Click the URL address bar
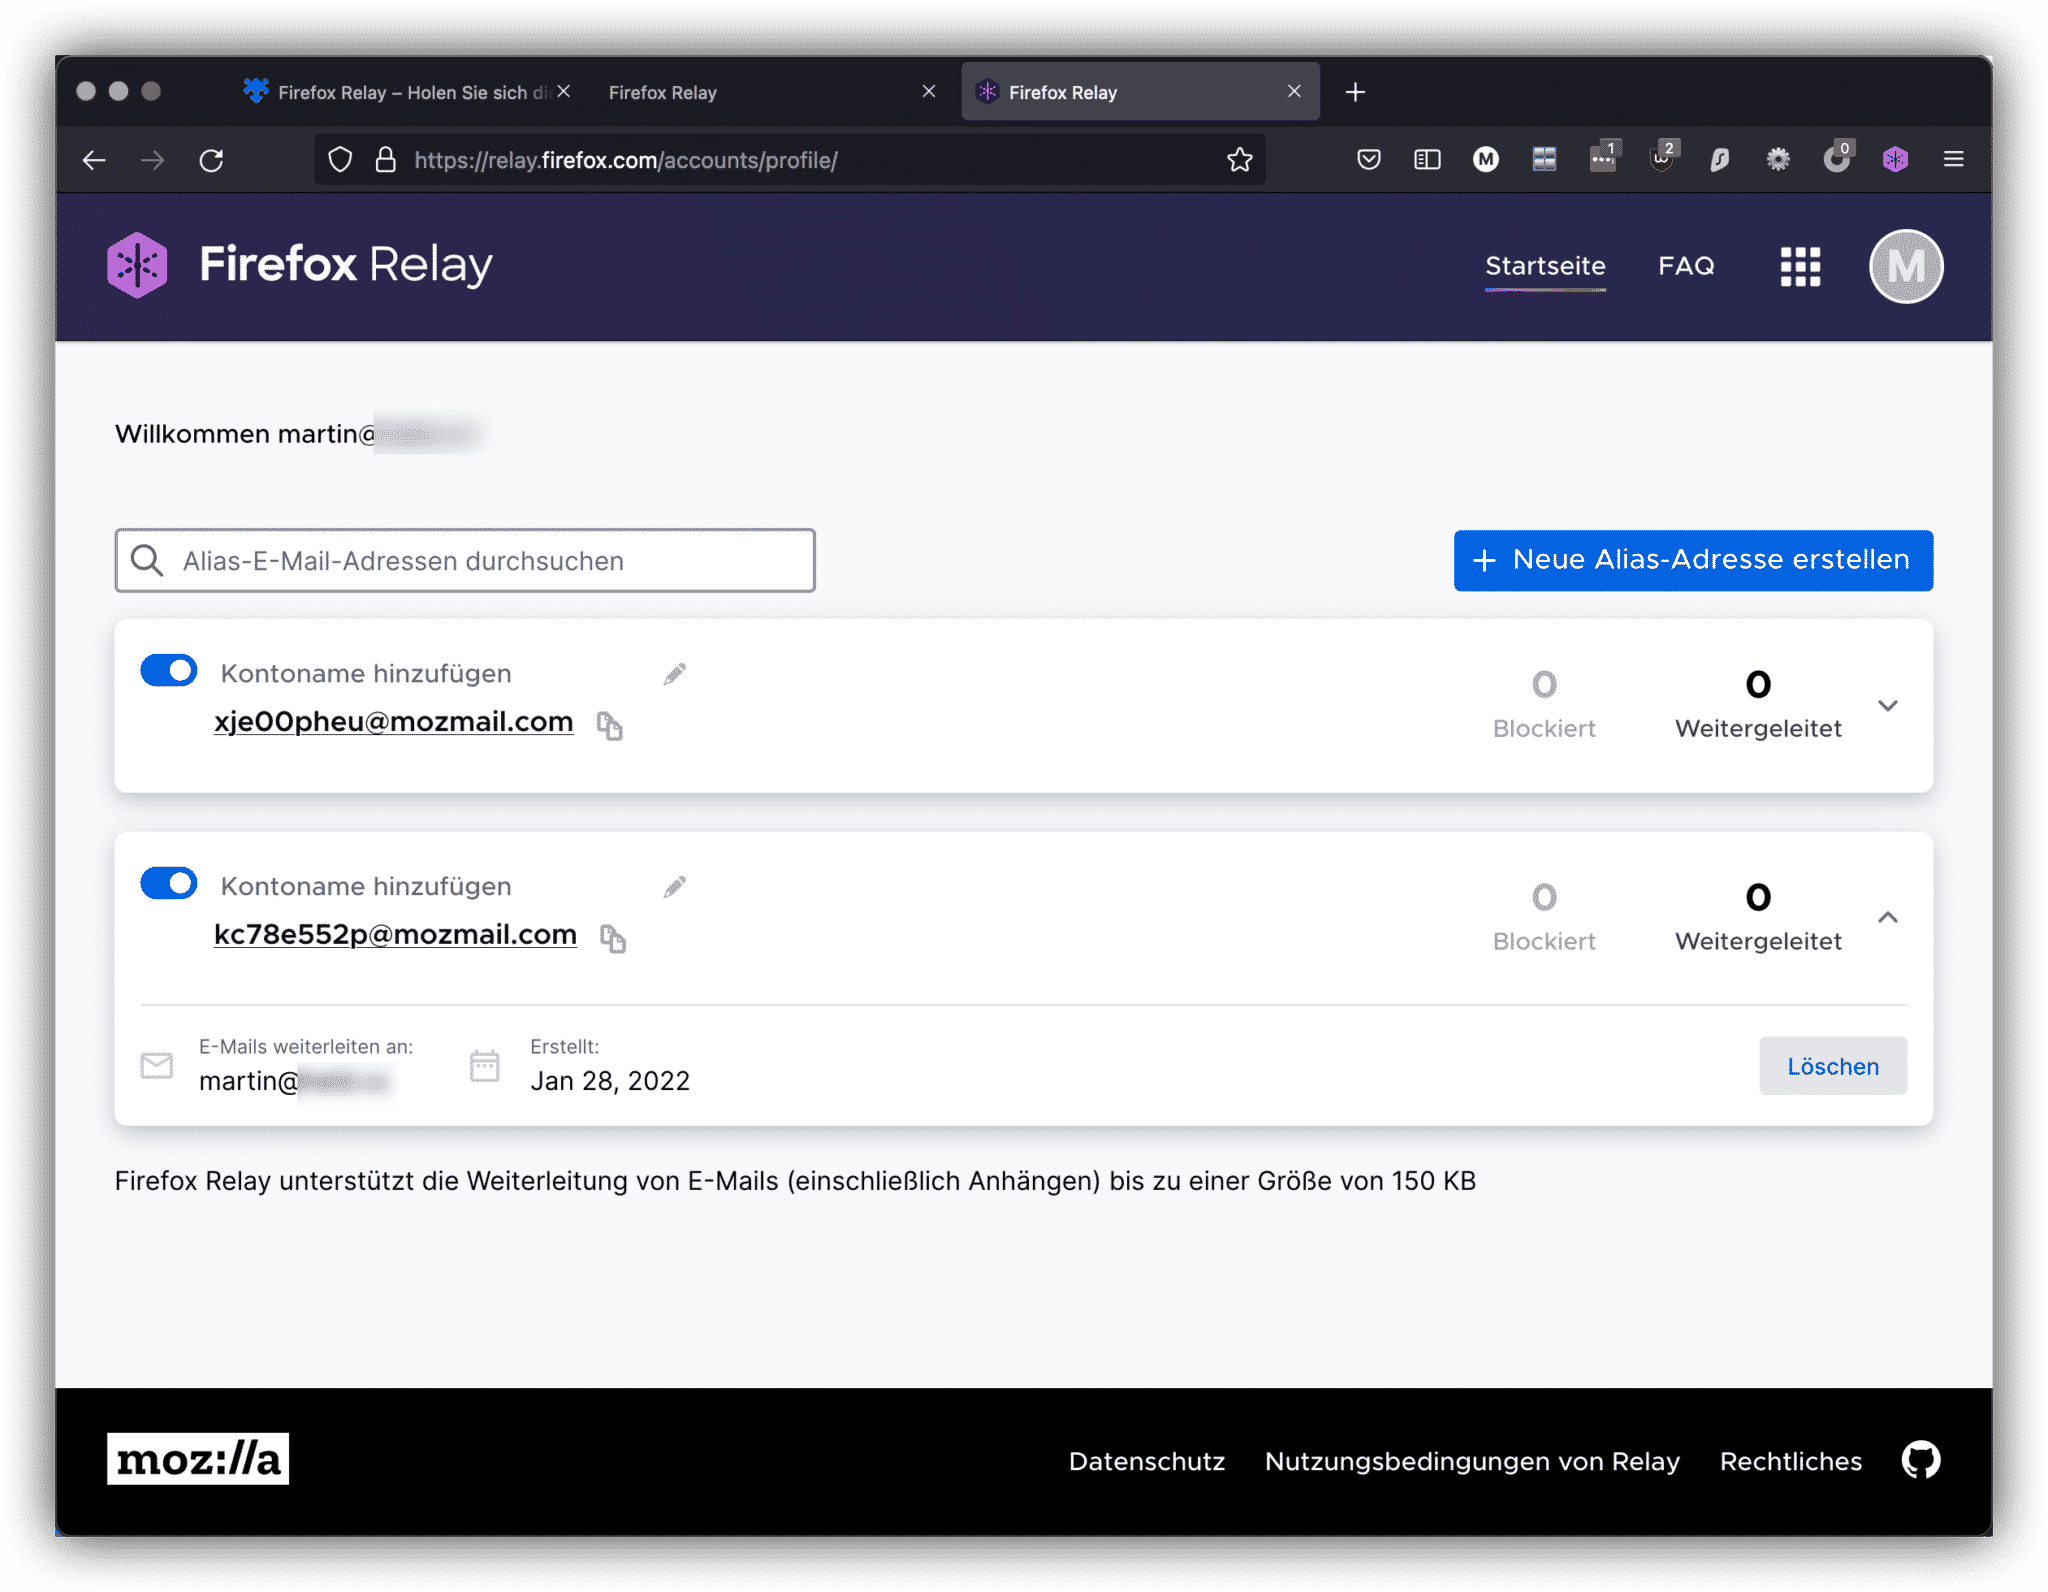Screen dimensions: 2048x1592 pos(790,160)
